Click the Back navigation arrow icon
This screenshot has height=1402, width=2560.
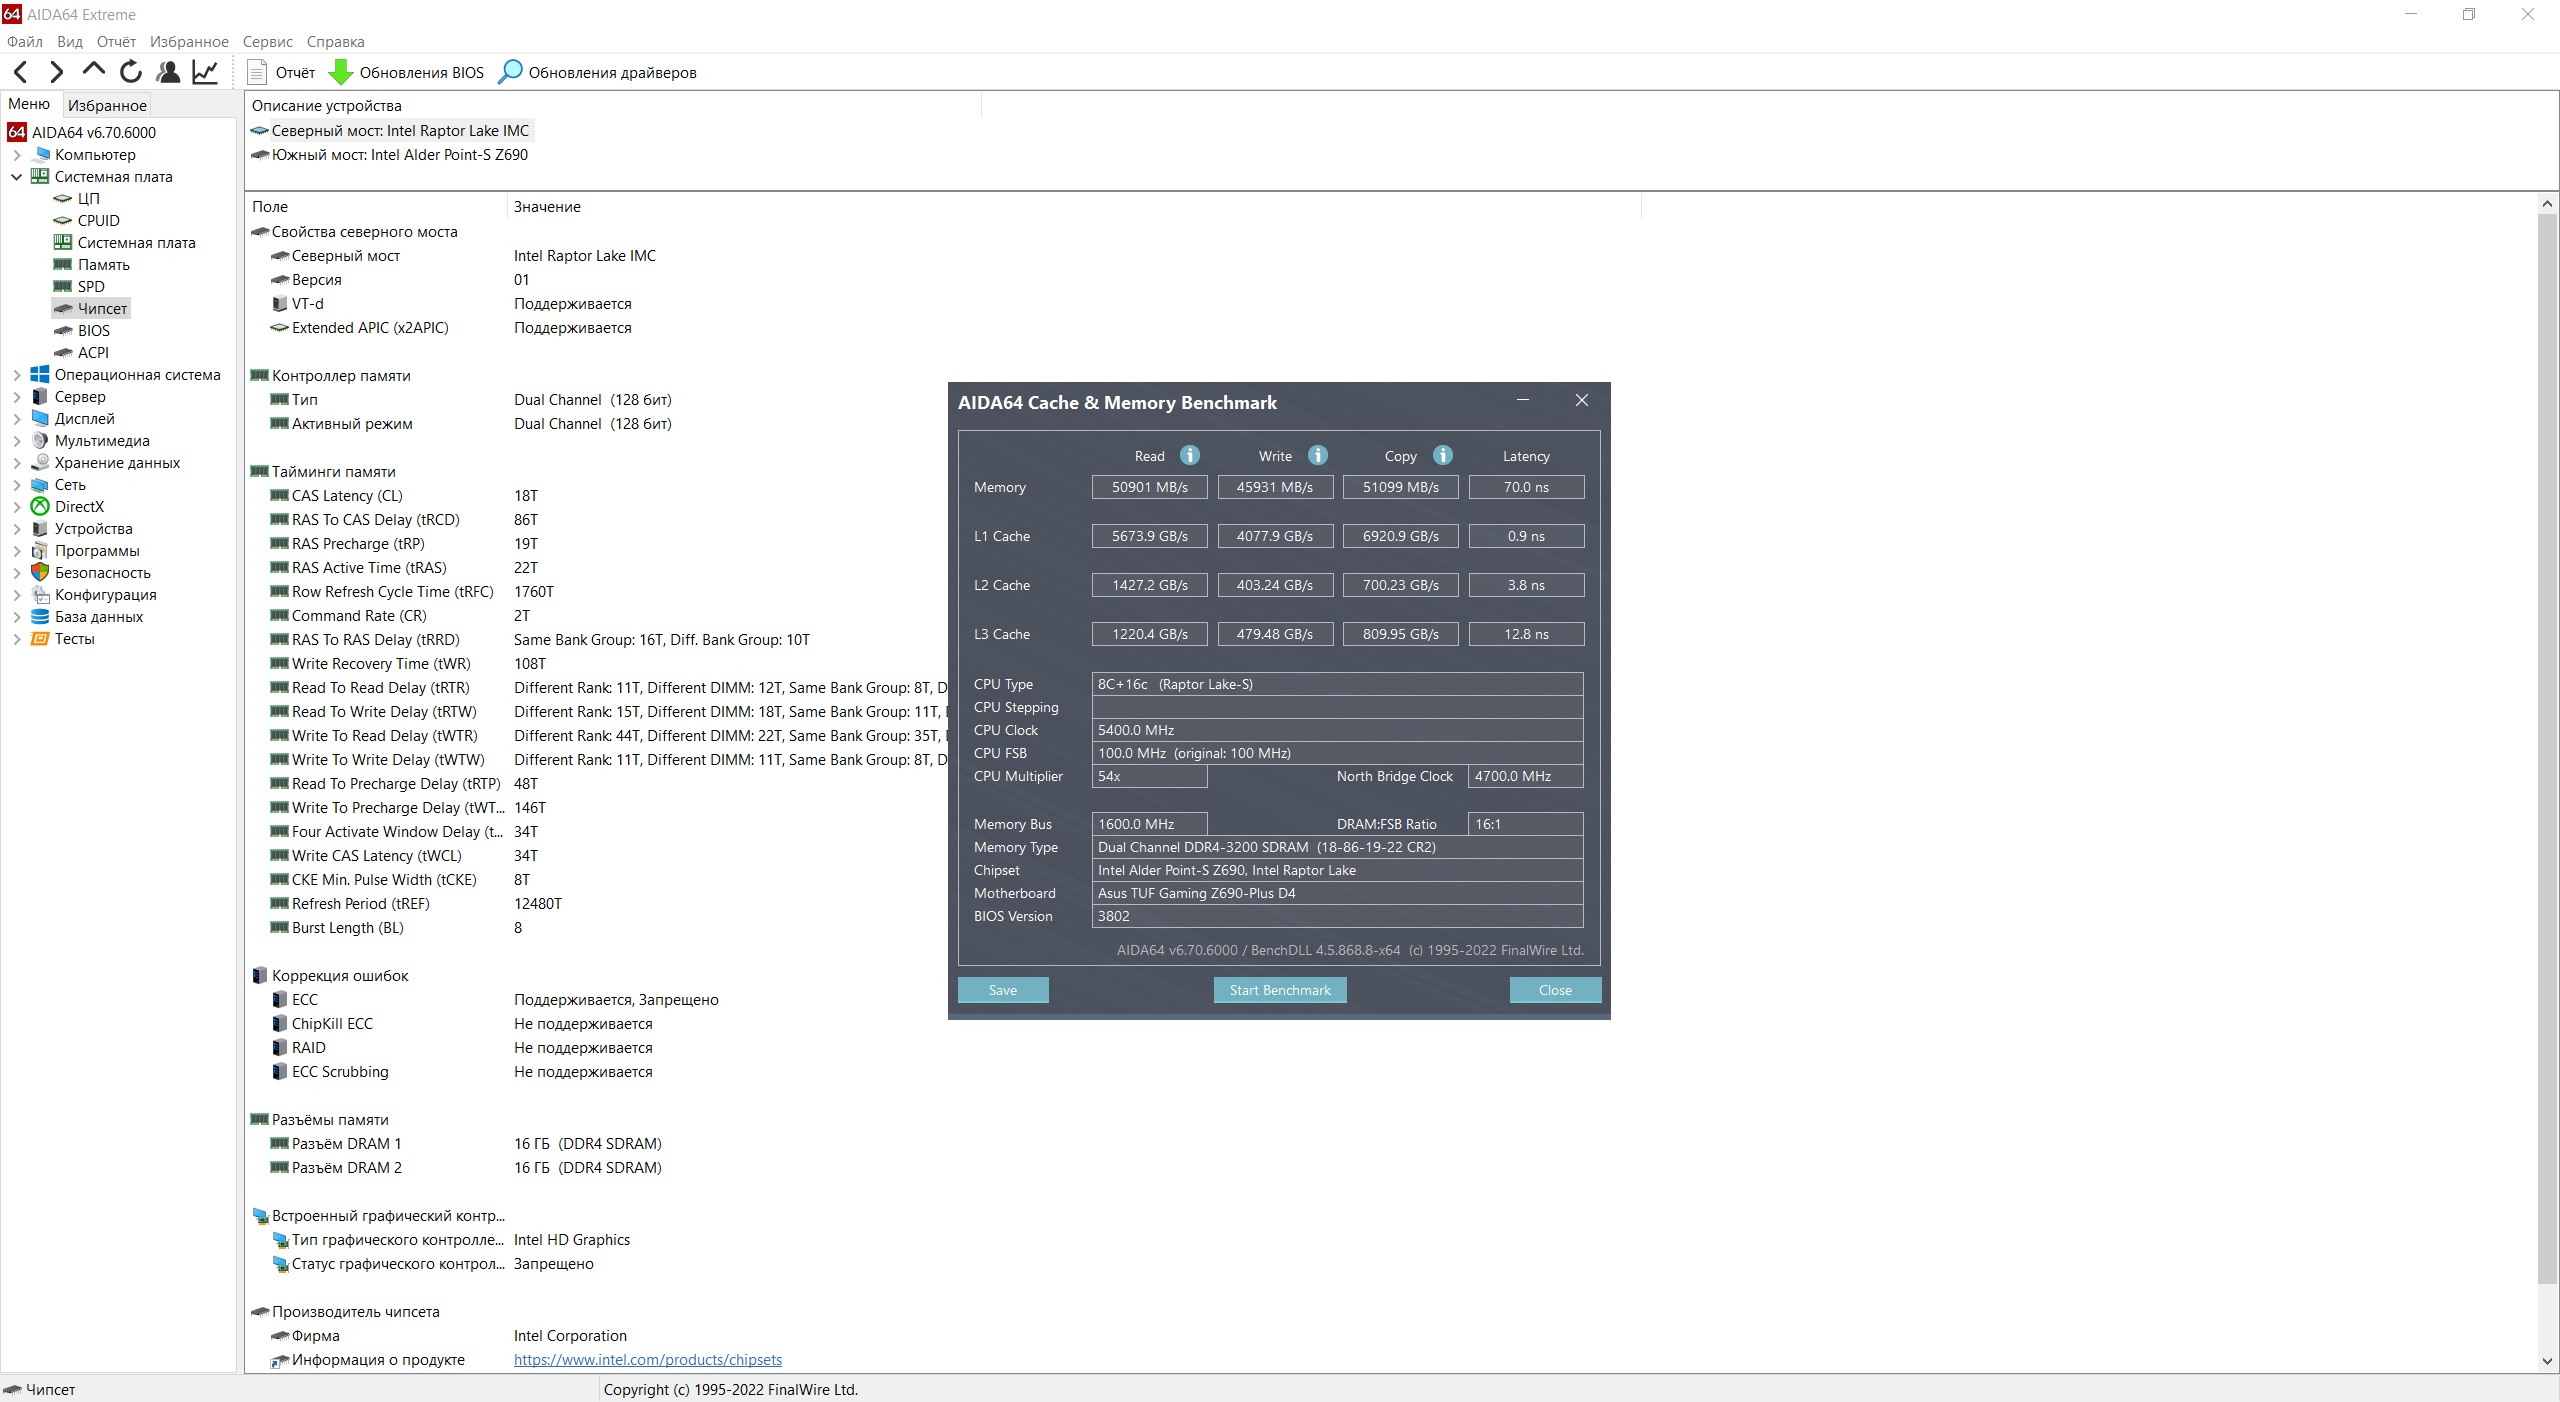pyautogui.click(x=21, y=72)
